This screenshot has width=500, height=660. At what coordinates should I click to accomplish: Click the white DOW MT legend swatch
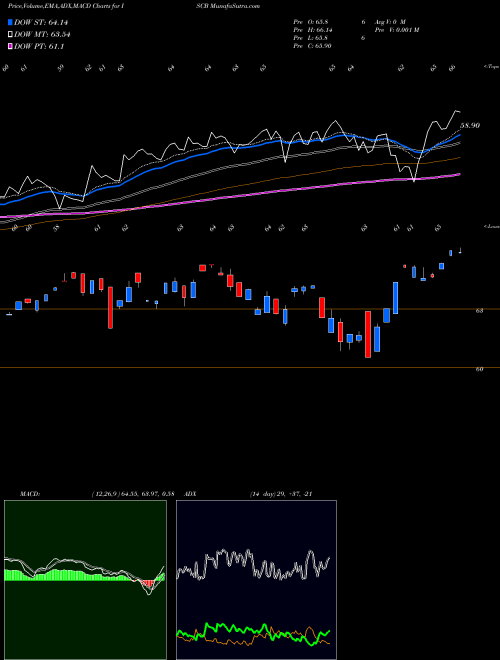click(x=10, y=35)
